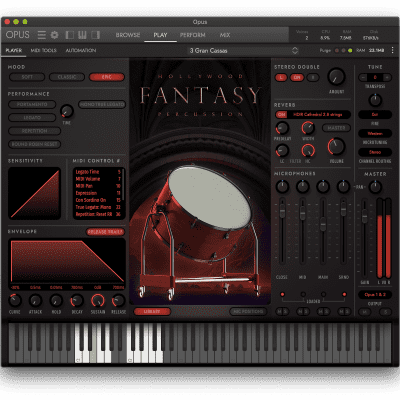Viewport: 400px width, 400px height.
Task: Toggle the left side panel layout icon
Action: click(70, 35)
